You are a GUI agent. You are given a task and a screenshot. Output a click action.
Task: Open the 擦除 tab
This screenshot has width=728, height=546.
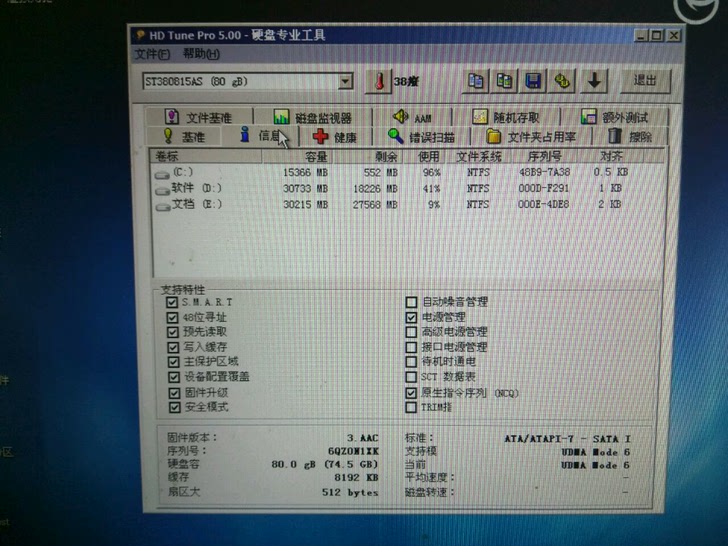click(630, 136)
